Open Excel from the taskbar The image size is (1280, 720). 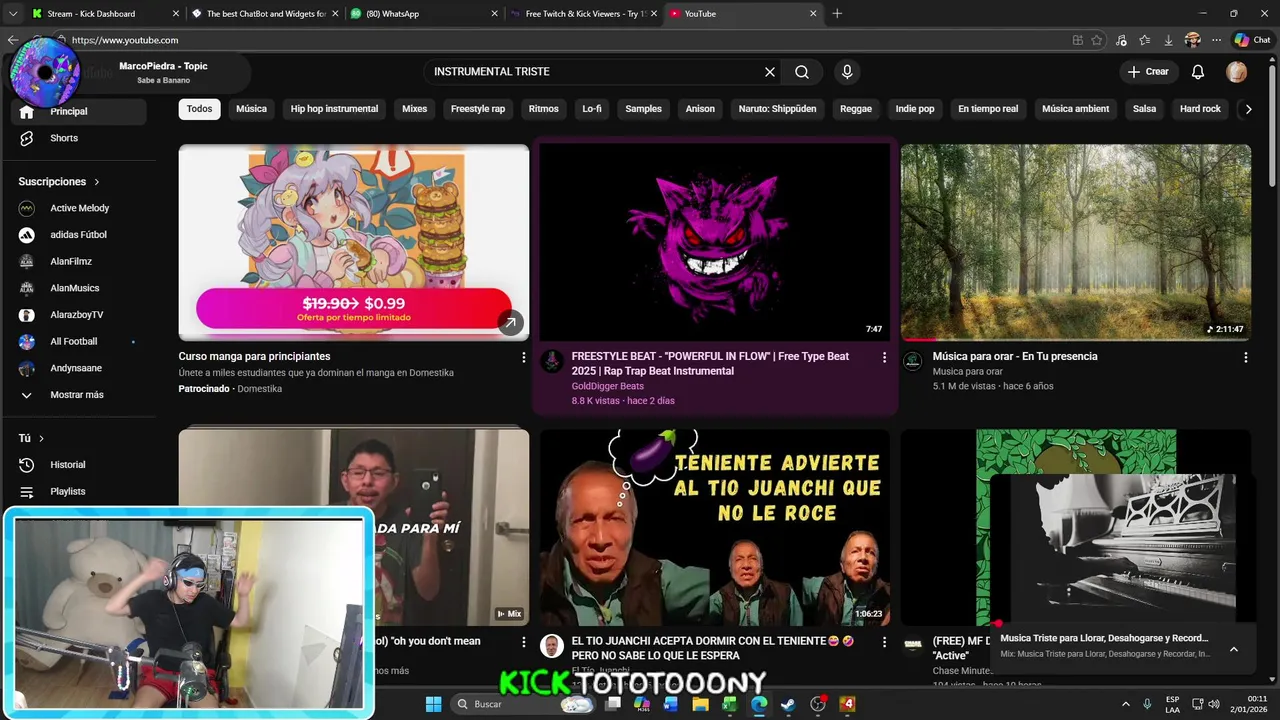[x=730, y=704]
